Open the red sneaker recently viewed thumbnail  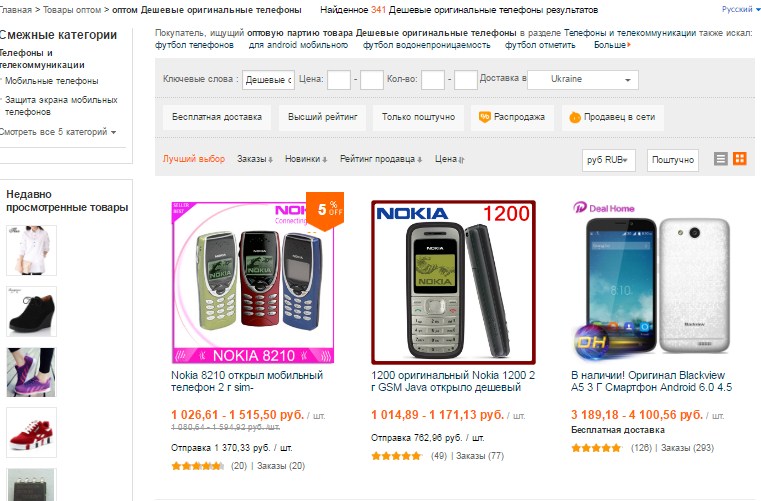[32, 433]
